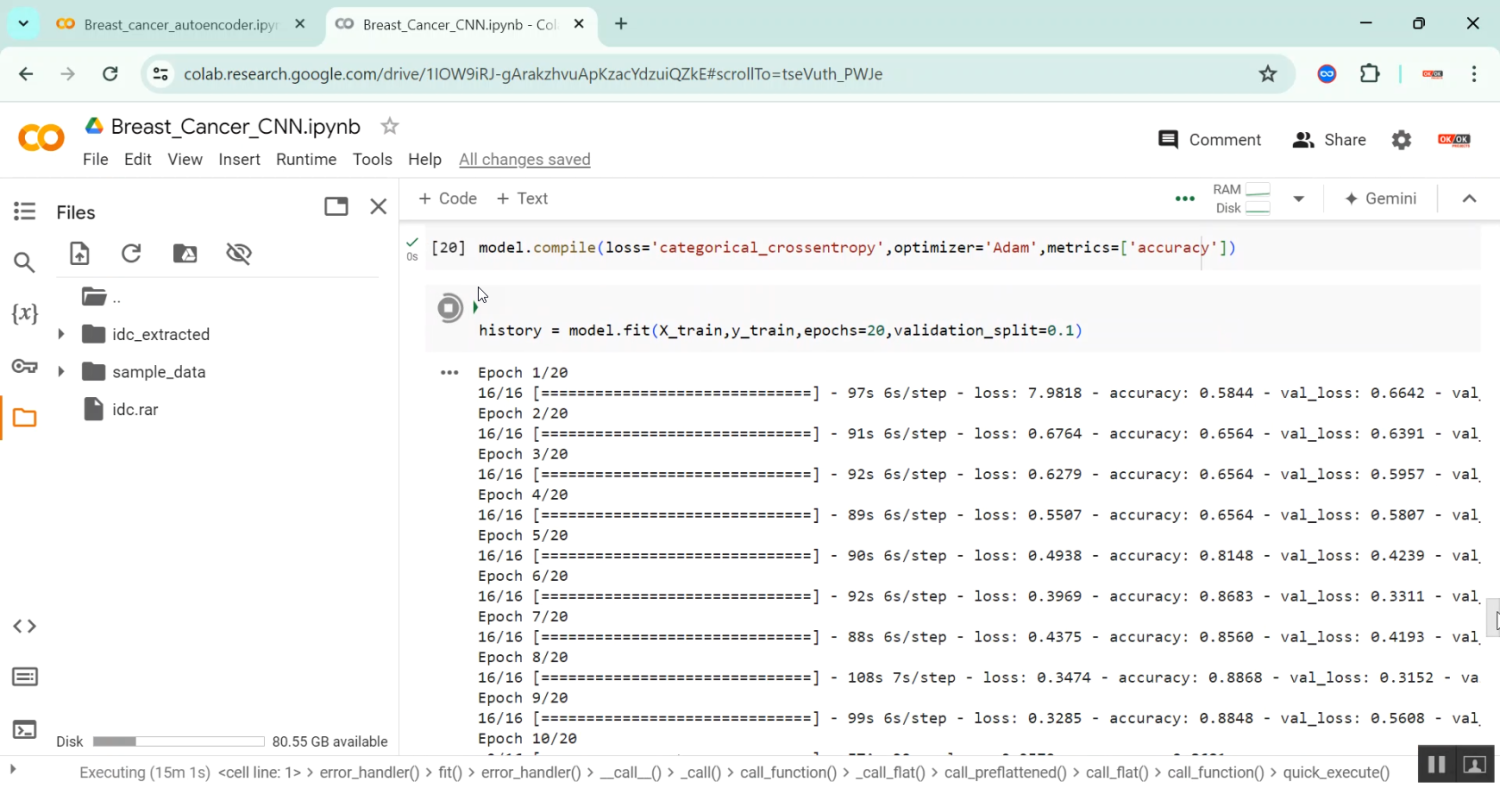Click the Mount Drive folder icon
This screenshot has height=788, width=1500.
[x=185, y=254]
